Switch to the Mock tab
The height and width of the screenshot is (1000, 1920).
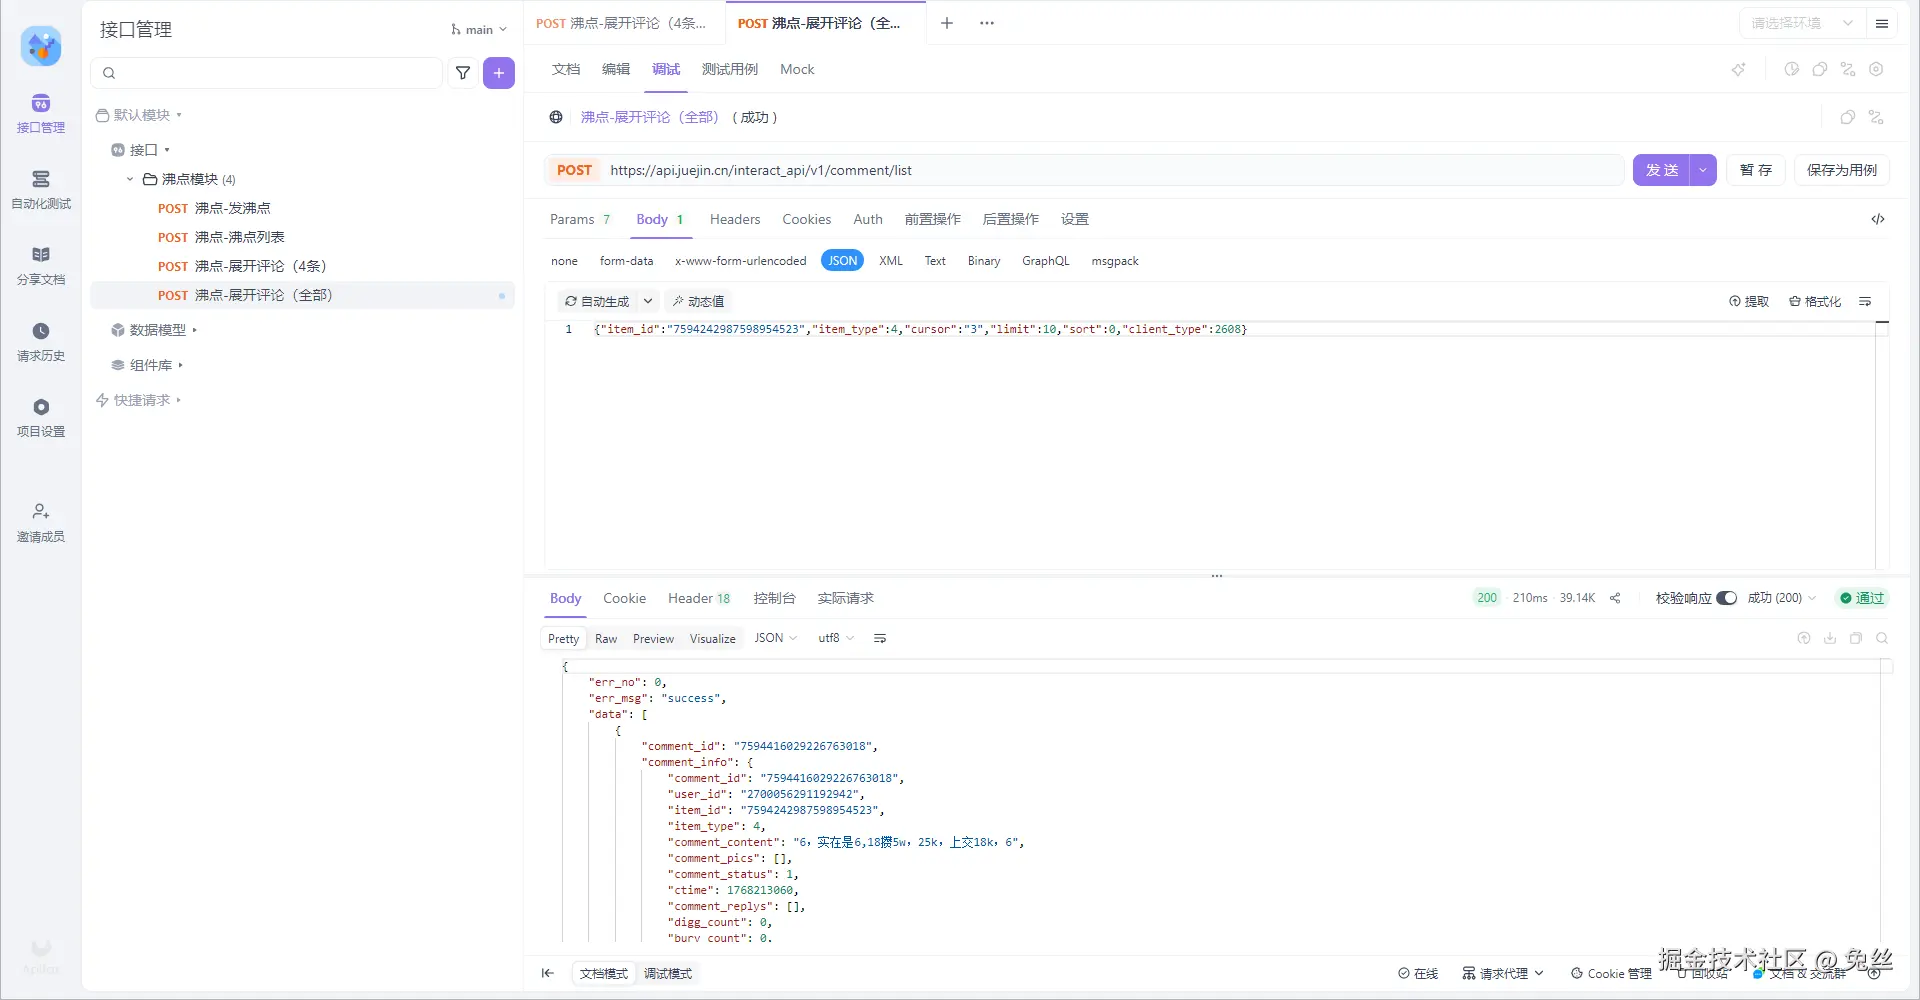coord(797,69)
